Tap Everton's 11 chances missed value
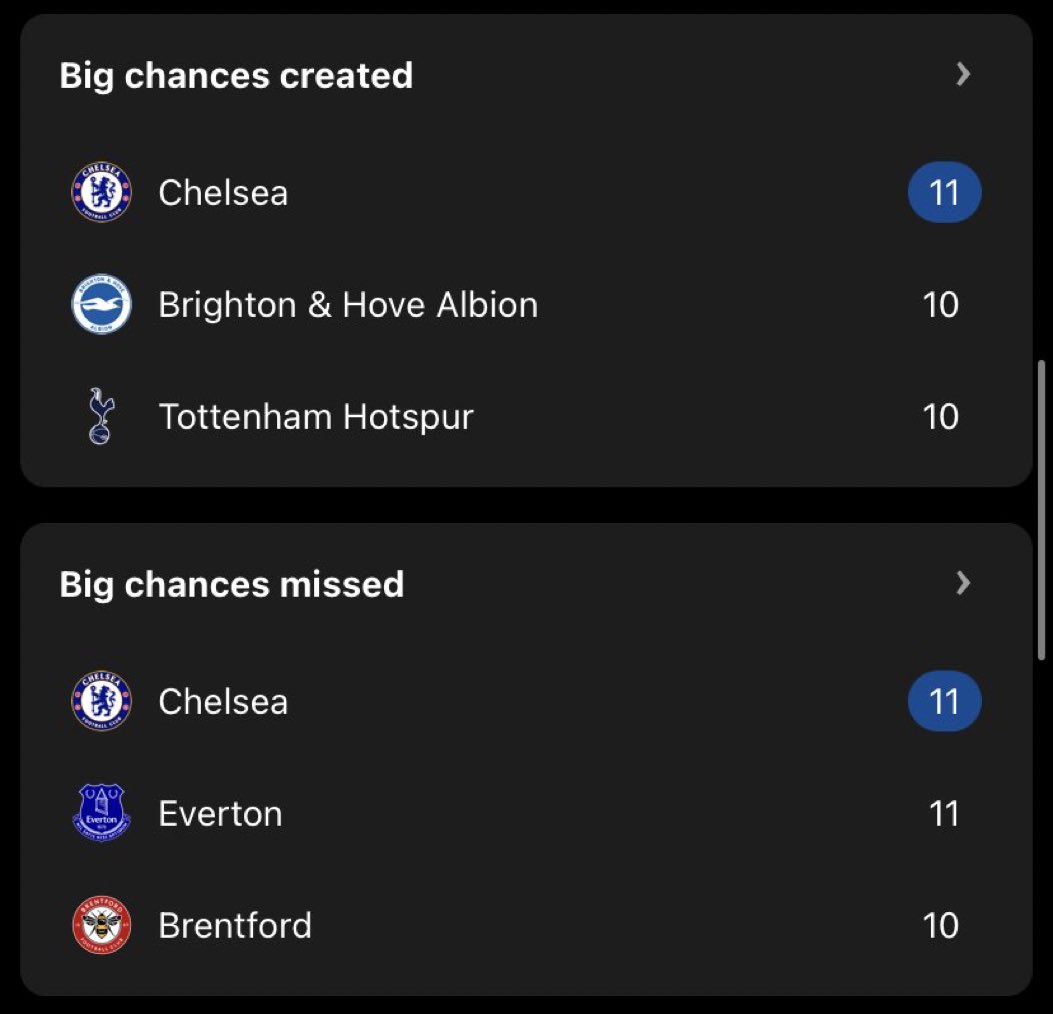The width and height of the screenshot is (1053, 1014). 944,813
